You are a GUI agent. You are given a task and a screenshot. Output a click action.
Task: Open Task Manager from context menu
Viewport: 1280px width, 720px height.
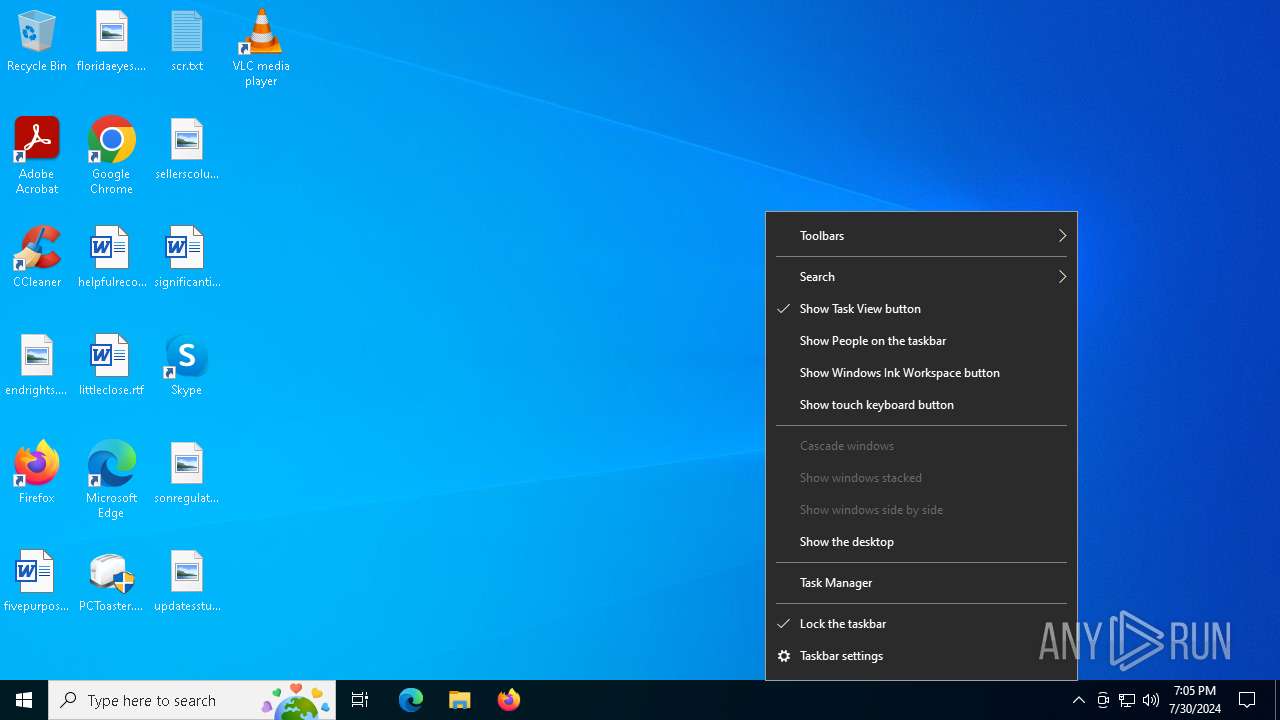[921, 583]
